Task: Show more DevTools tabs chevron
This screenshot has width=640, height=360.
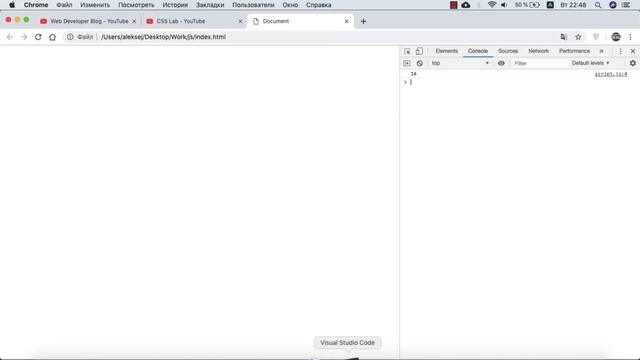Action: click(x=601, y=51)
